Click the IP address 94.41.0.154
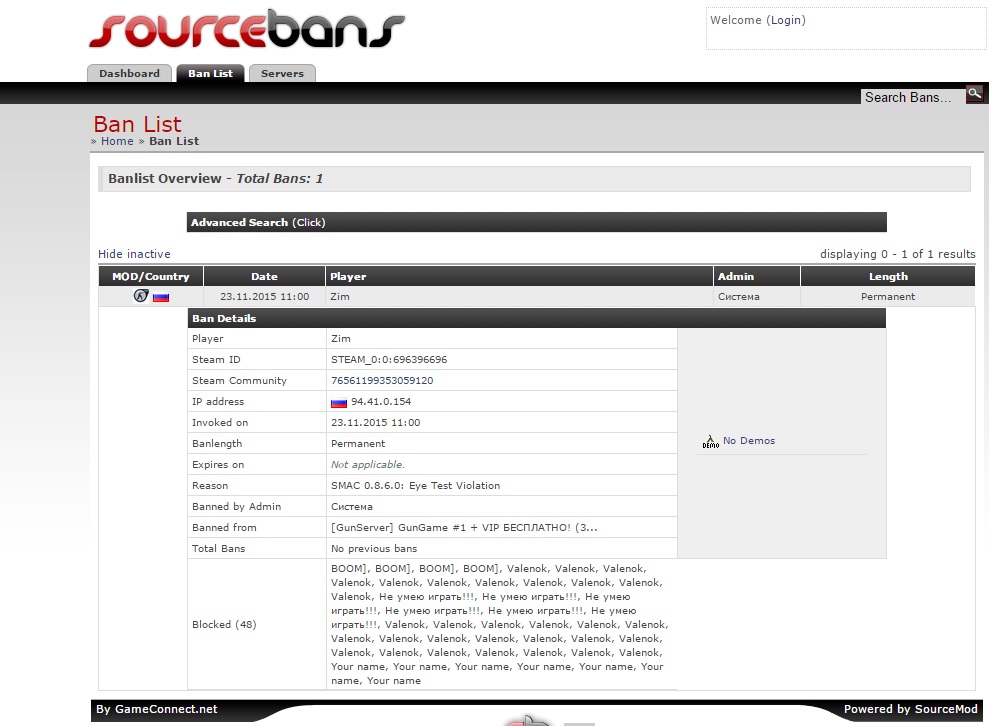Viewport: 989px width, 726px height. (381, 402)
